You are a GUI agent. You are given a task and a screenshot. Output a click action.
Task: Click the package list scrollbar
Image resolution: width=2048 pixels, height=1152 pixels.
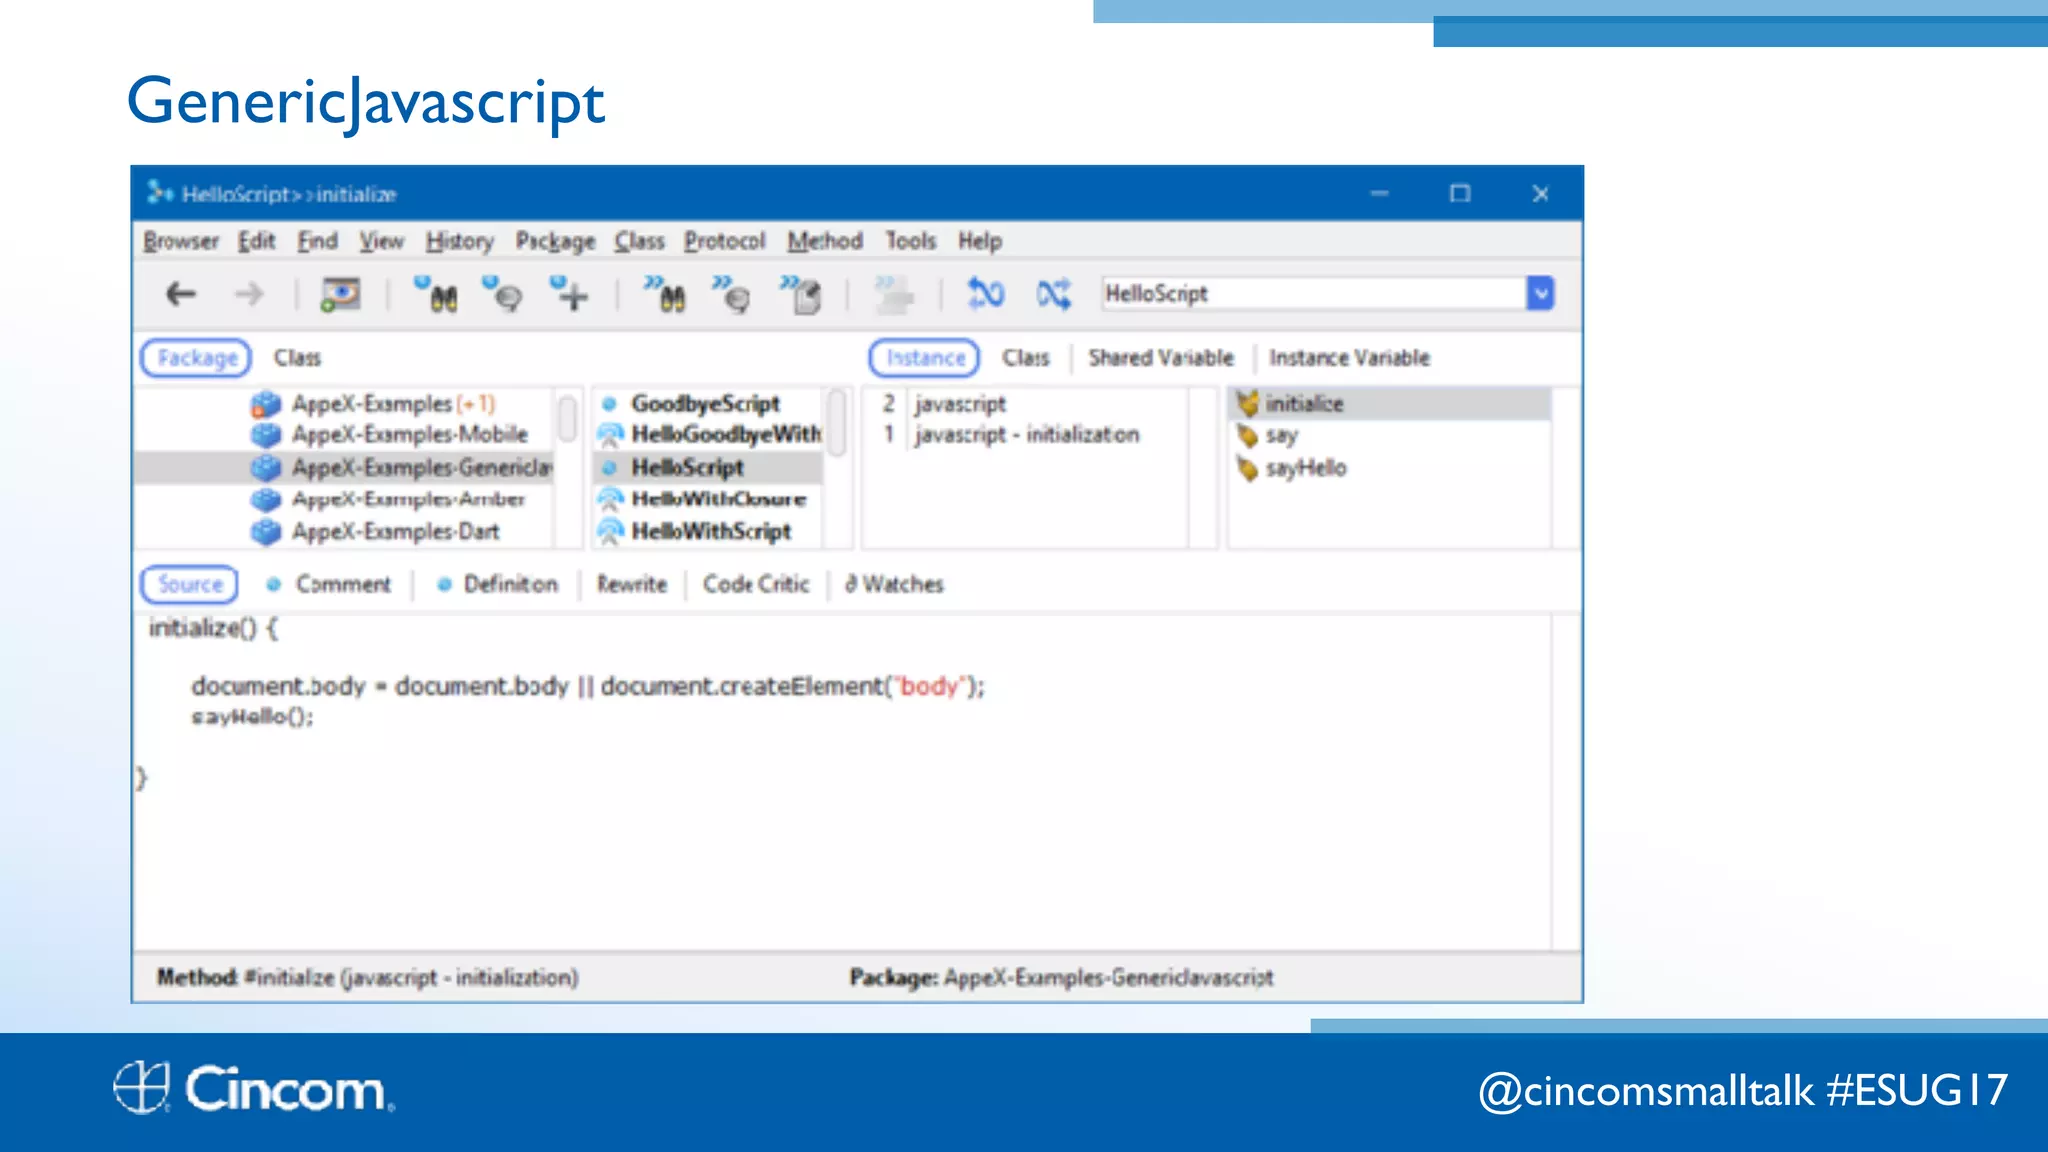point(567,418)
